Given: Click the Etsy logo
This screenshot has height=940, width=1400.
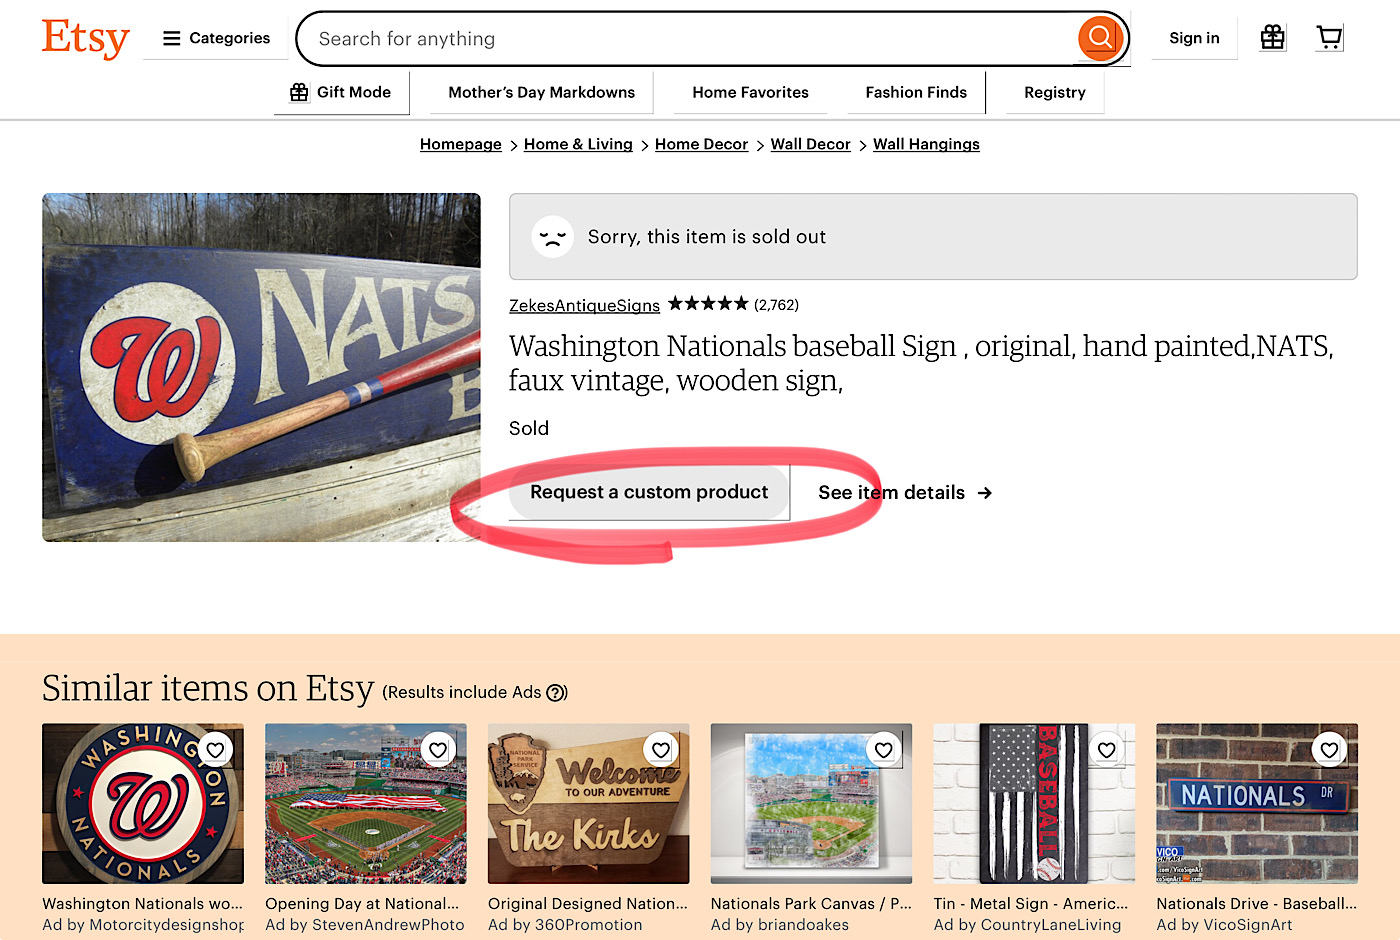Looking at the screenshot, I should [x=85, y=39].
